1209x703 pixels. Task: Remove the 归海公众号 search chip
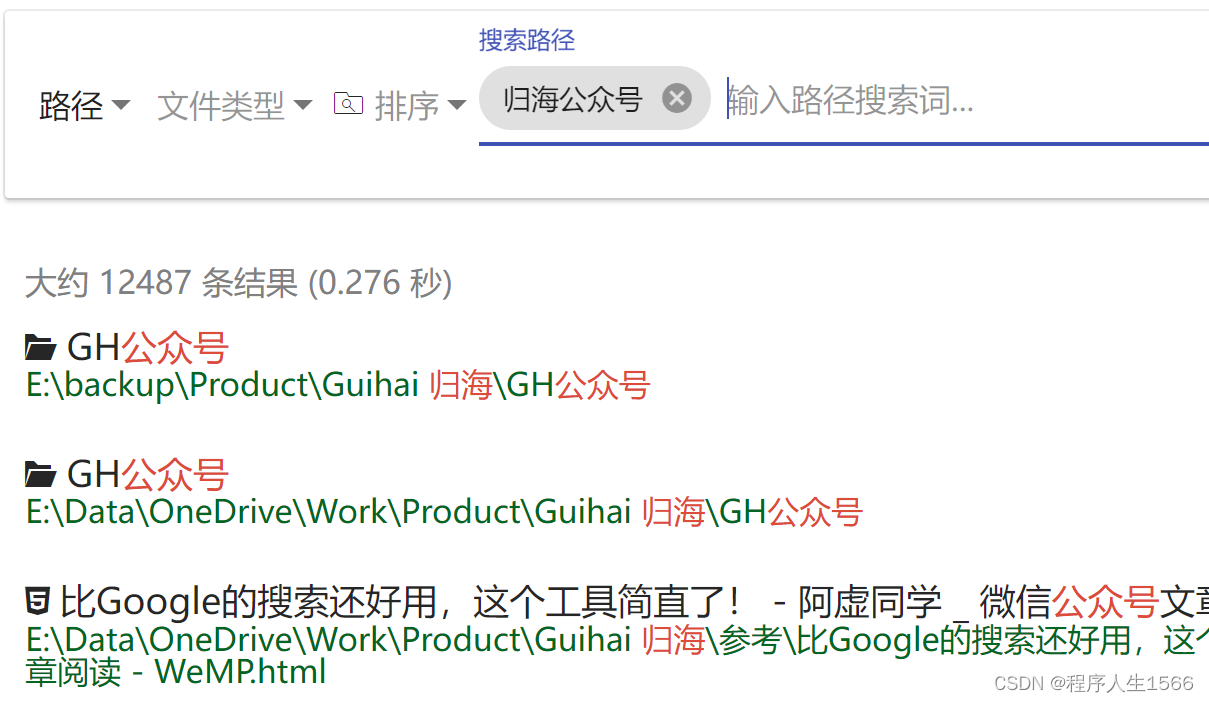pos(677,98)
